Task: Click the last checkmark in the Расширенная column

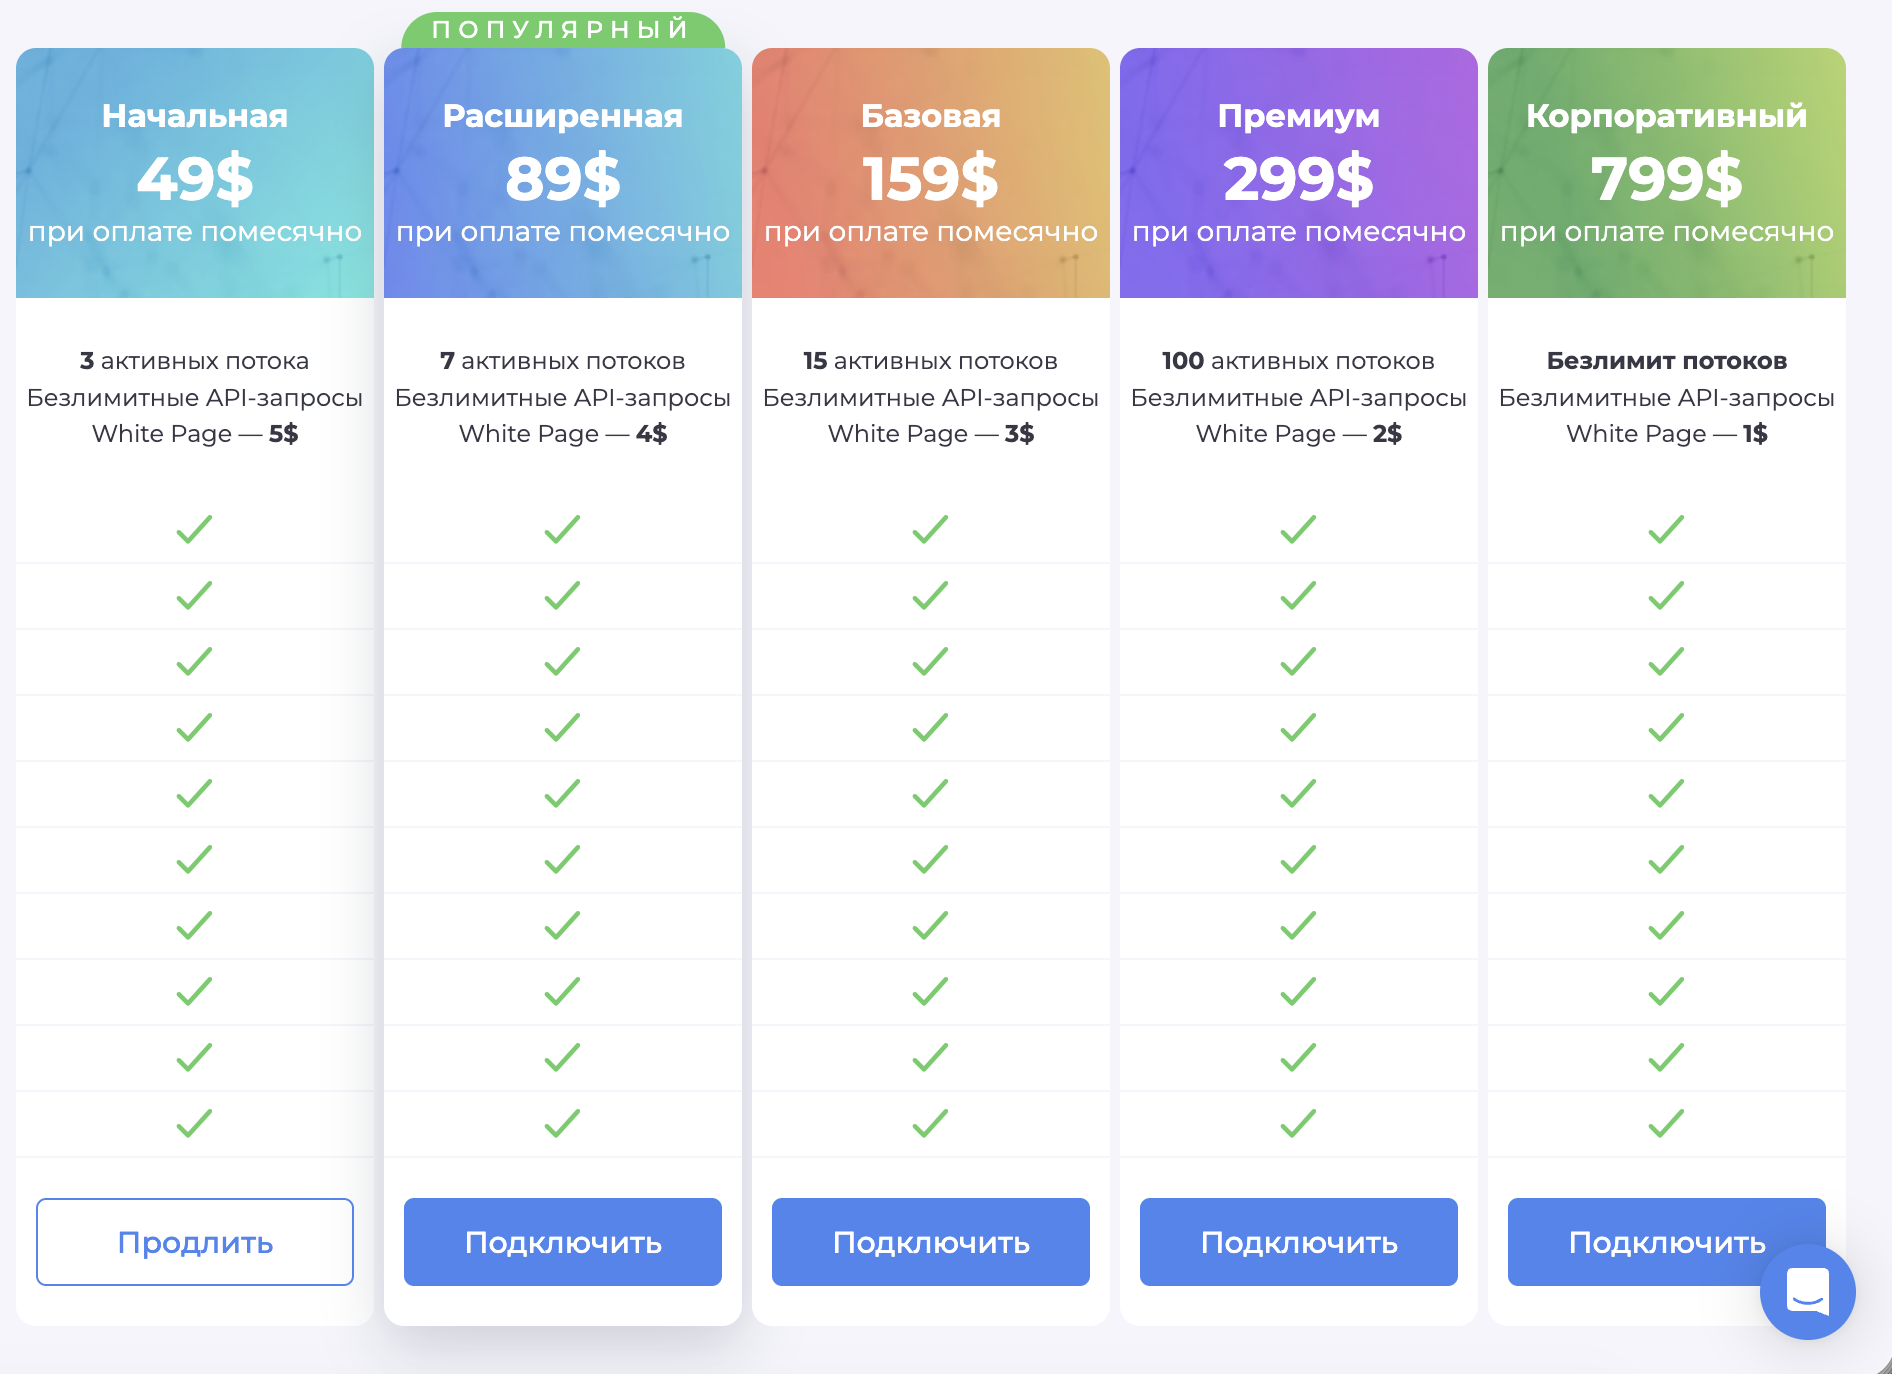Action: 563,1124
